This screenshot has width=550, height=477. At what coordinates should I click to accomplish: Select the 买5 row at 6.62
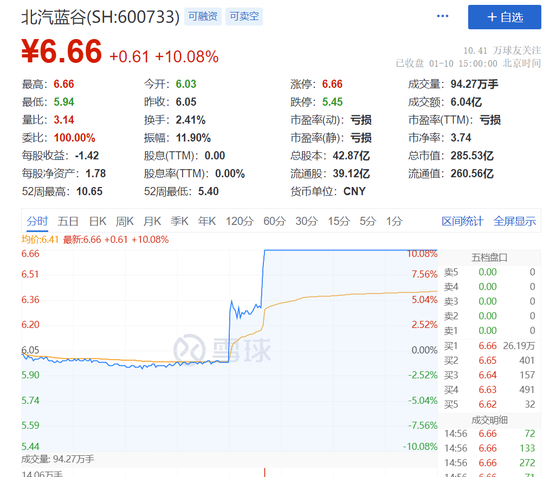coord(489,404)
